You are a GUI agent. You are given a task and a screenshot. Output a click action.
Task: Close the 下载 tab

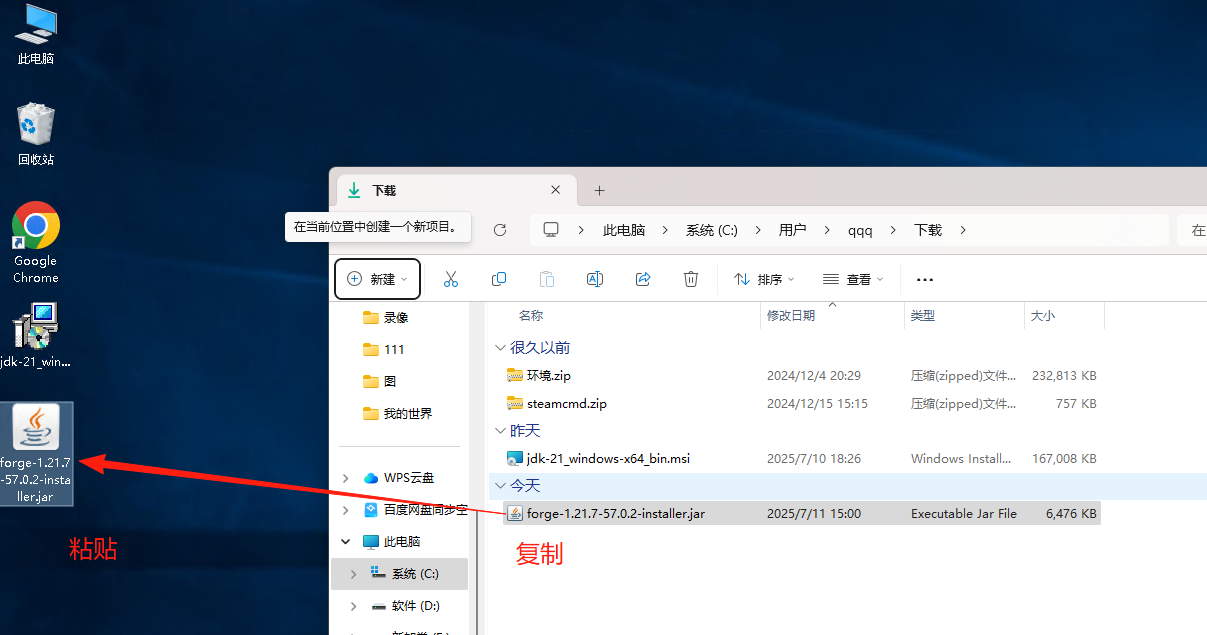(556, 190)
